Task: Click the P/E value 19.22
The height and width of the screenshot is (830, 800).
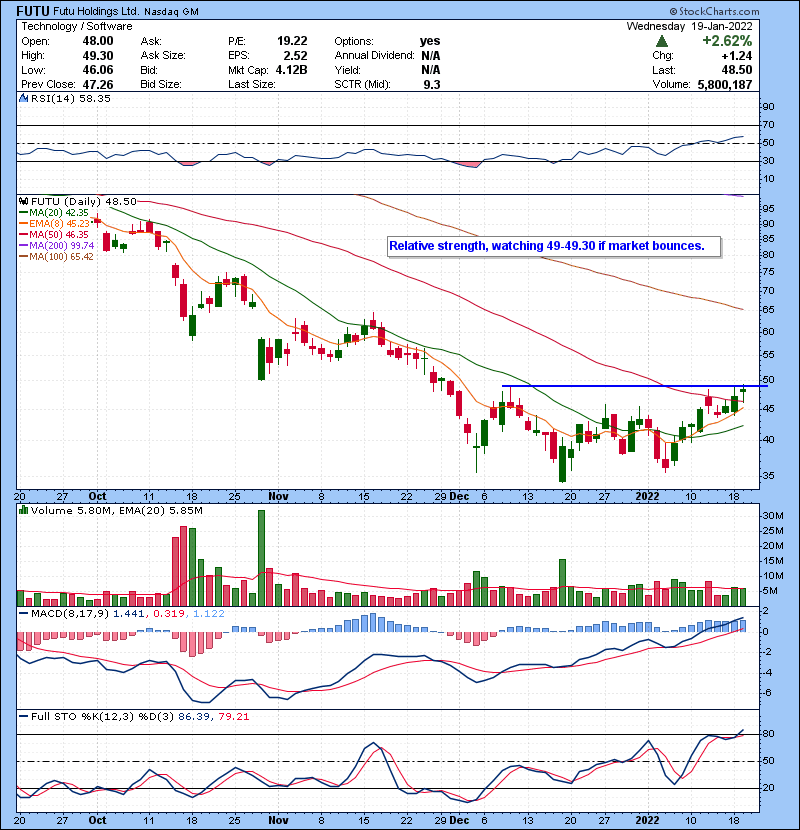Action: click(x=292, y=41)
